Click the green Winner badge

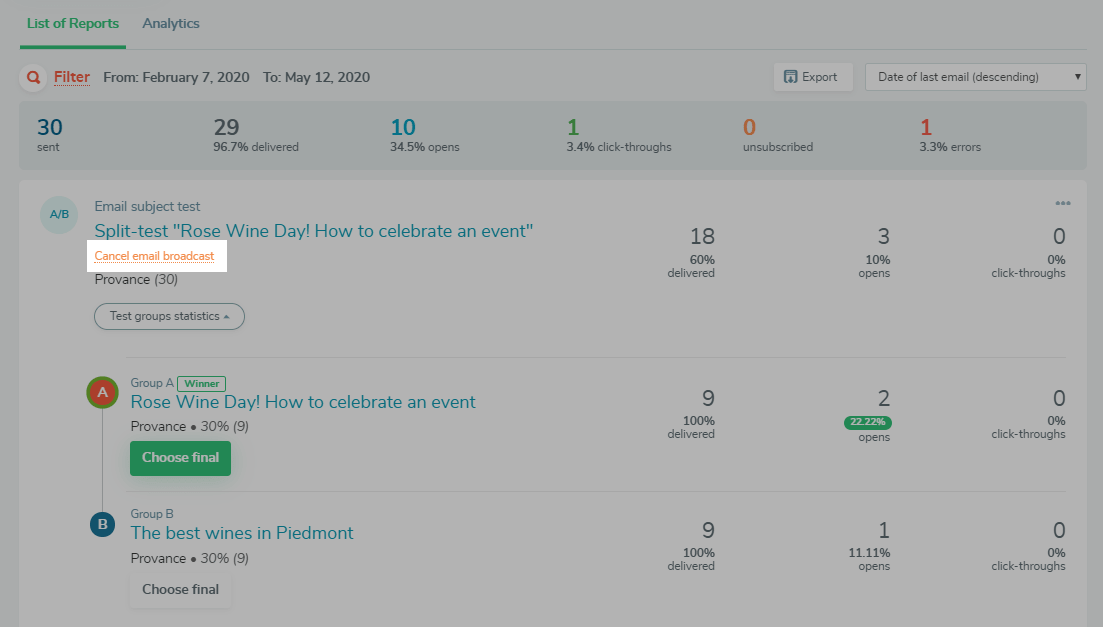click(201, 383)
